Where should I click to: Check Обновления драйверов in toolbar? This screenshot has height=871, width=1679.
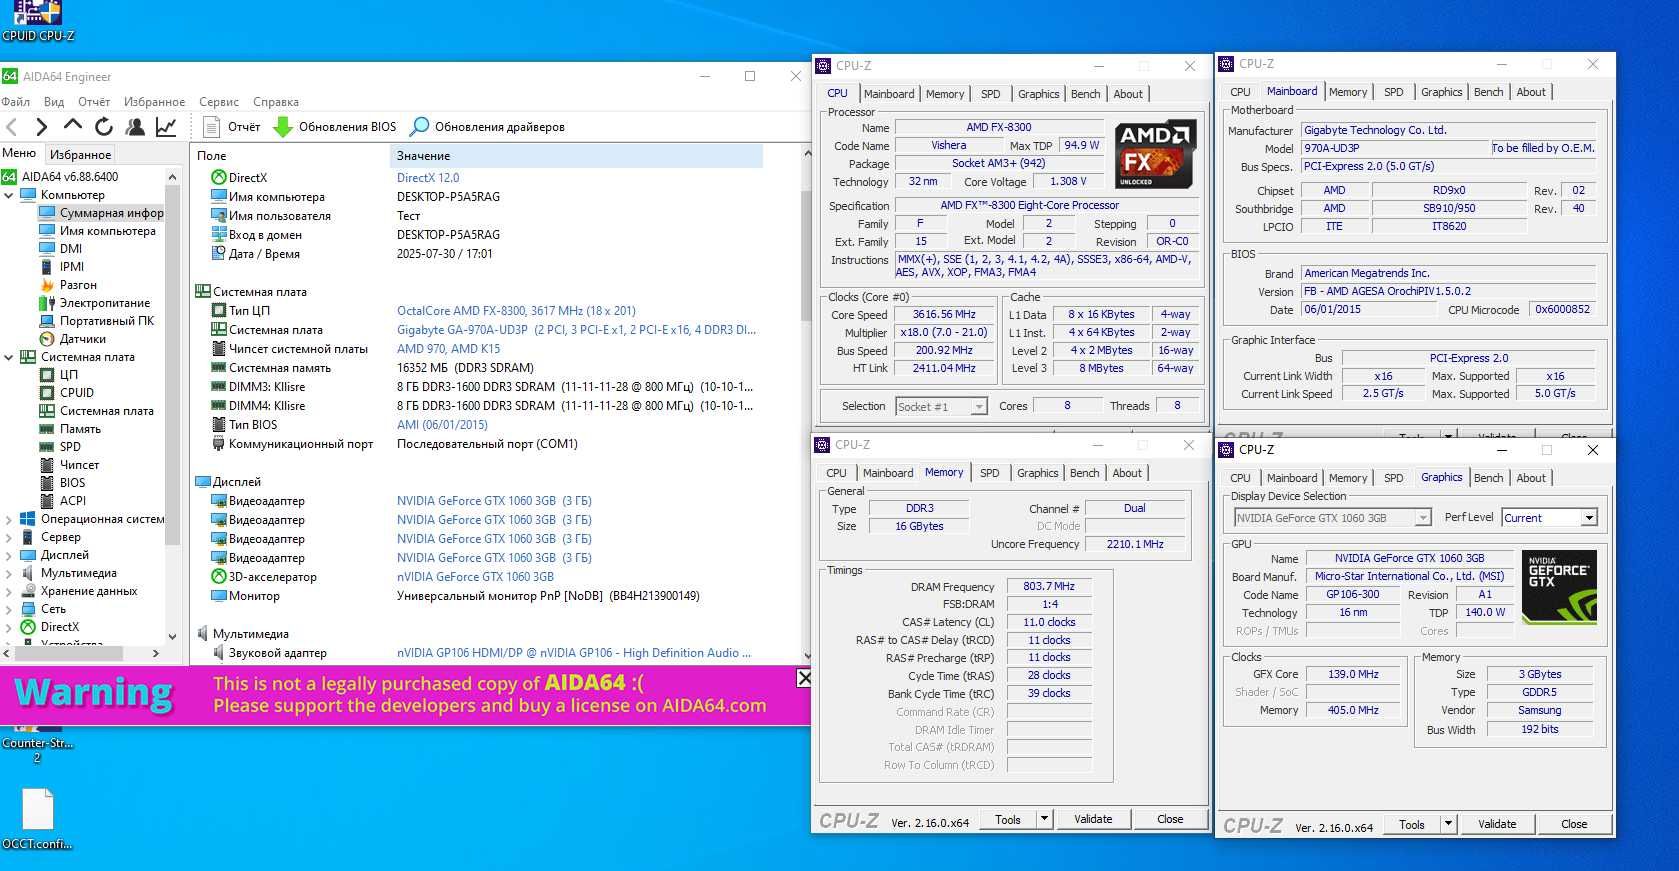(488, 127)
